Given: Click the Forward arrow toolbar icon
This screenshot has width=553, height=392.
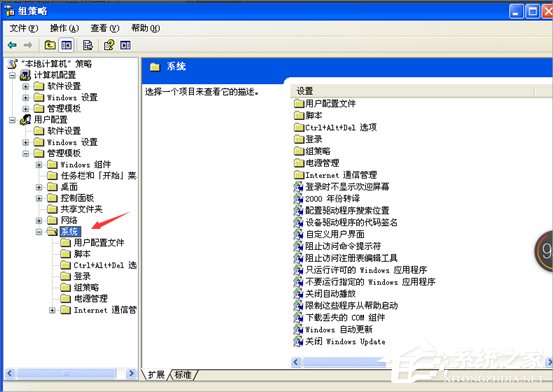Looking at the screenshot, I should (28, 45).
